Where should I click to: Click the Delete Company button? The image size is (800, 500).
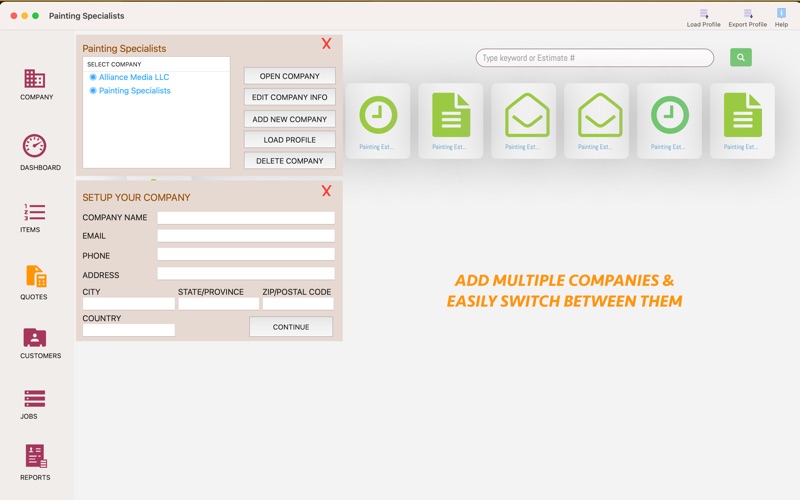coord(290,161)
